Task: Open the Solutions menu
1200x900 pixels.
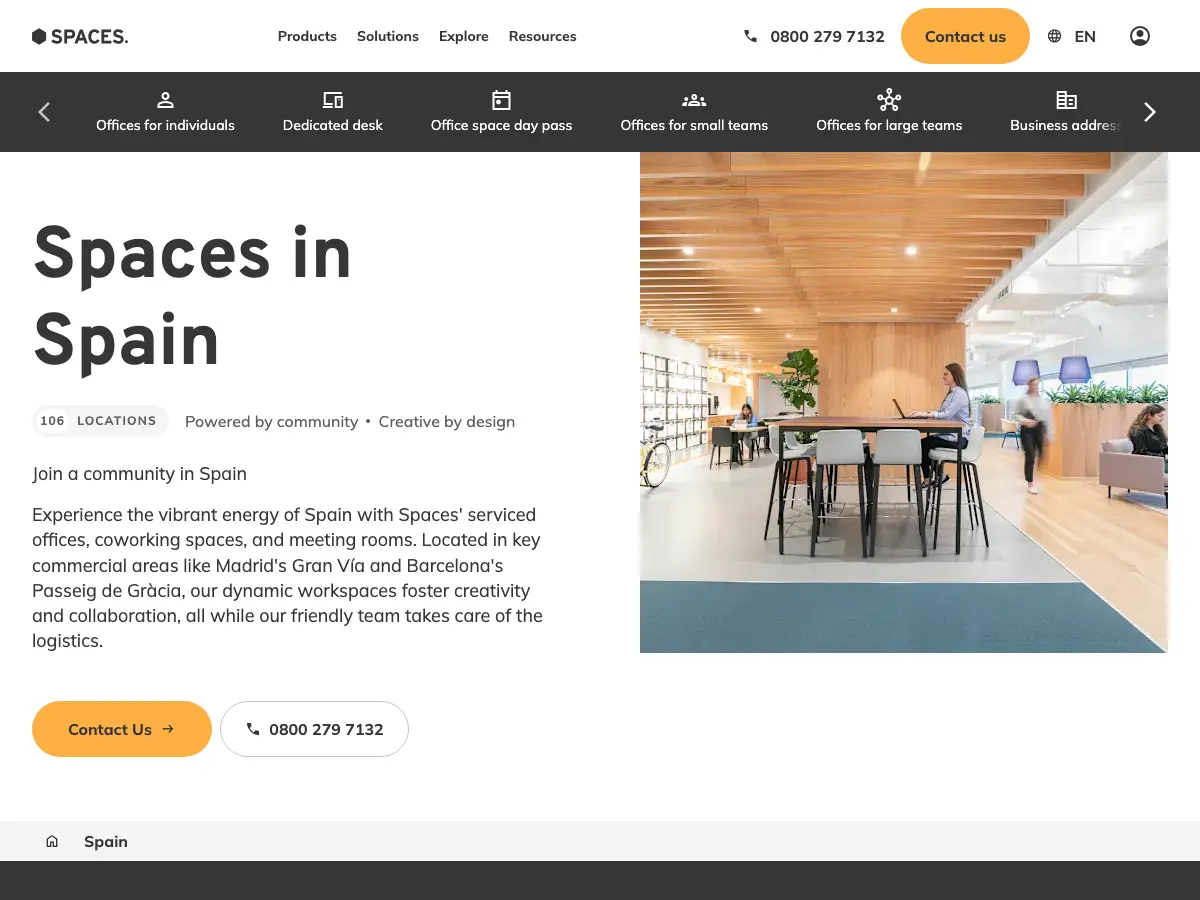Action: pos(388,36)
